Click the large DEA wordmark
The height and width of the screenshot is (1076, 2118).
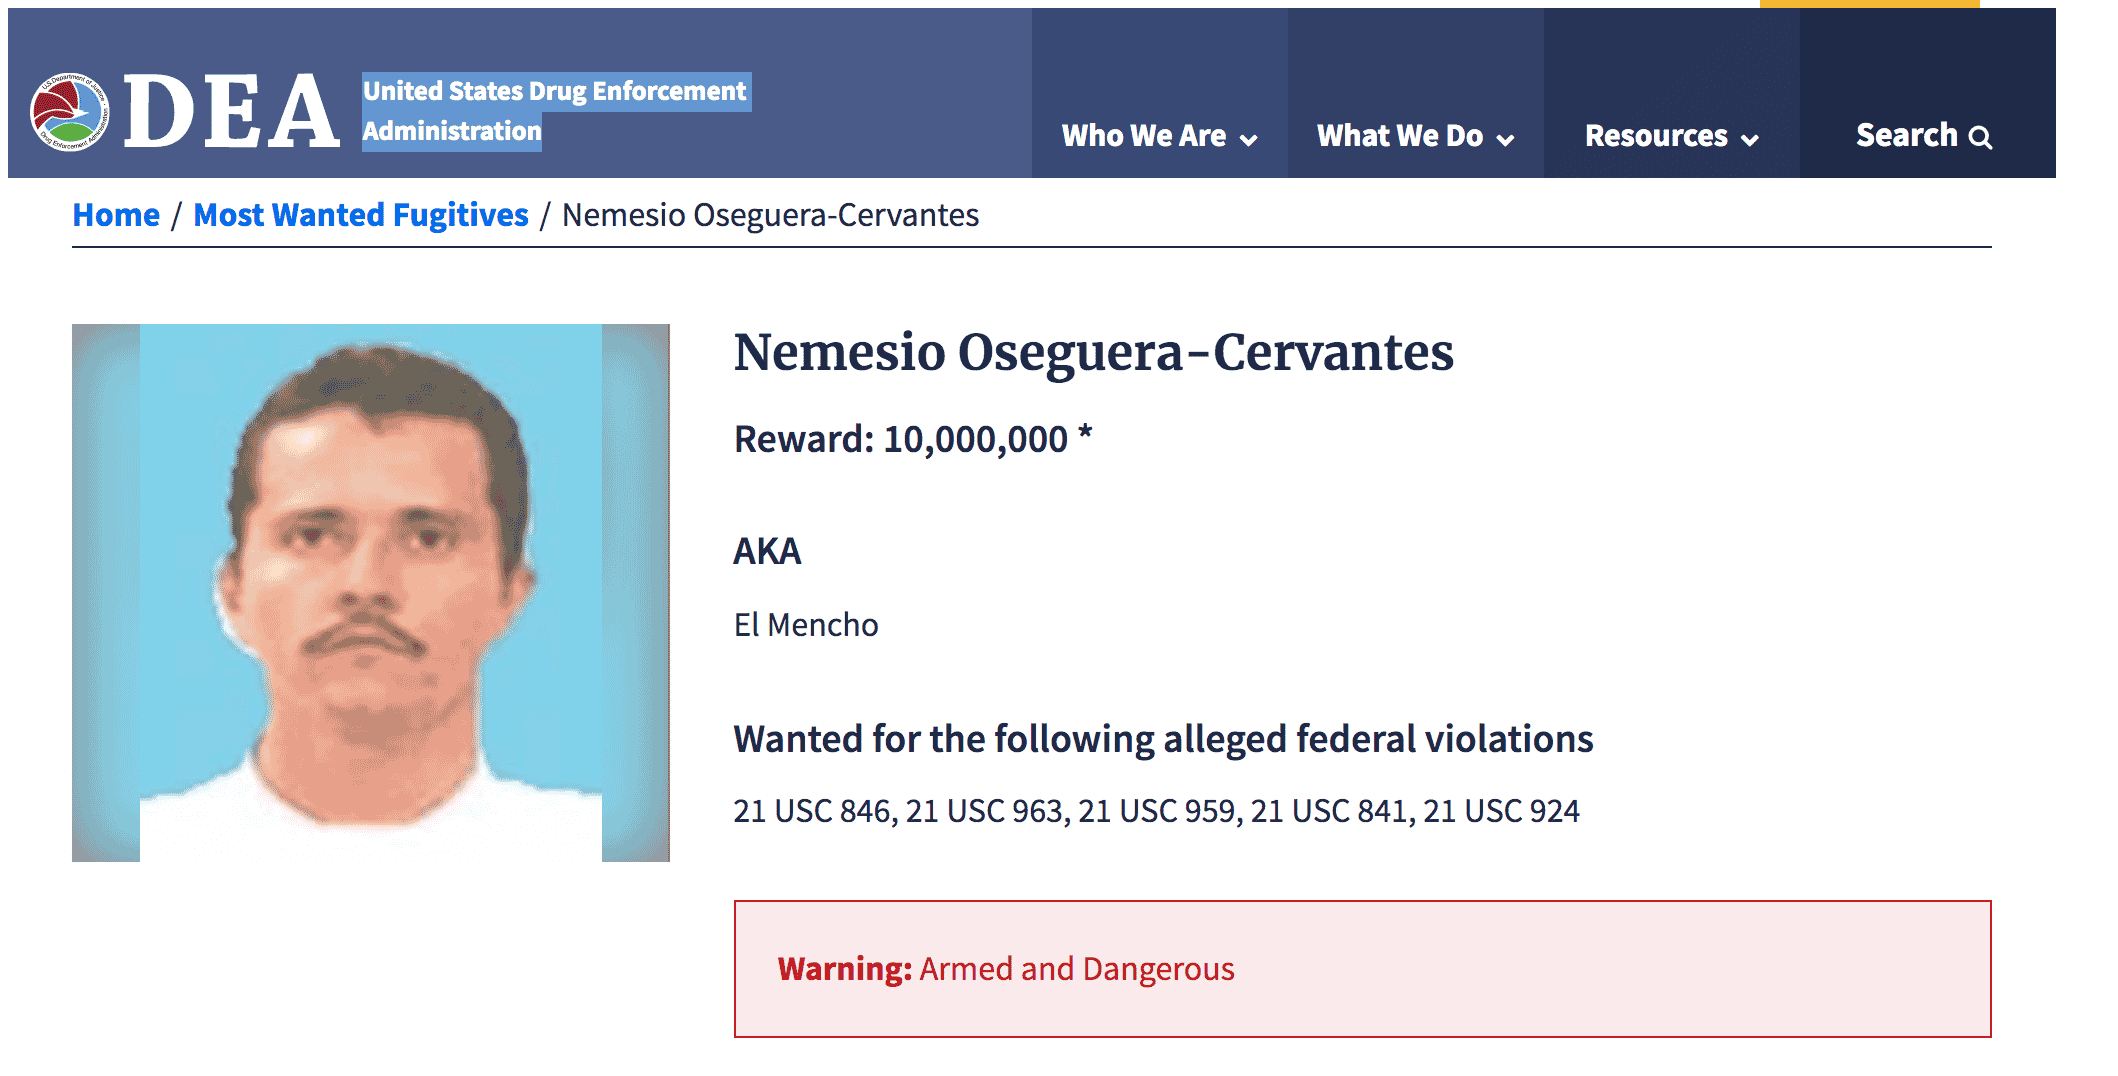231,112
